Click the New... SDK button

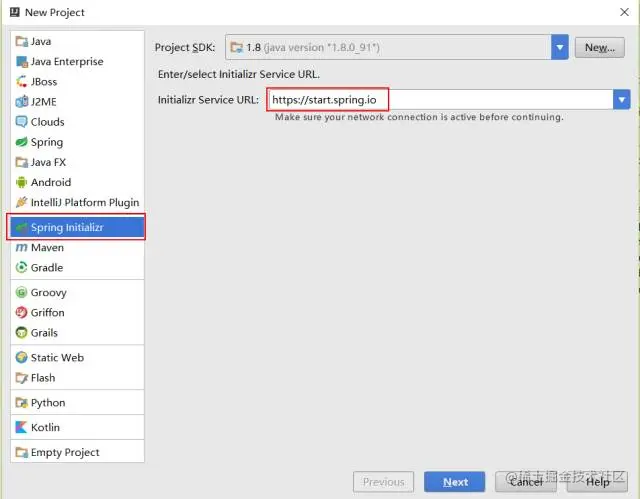600,47
